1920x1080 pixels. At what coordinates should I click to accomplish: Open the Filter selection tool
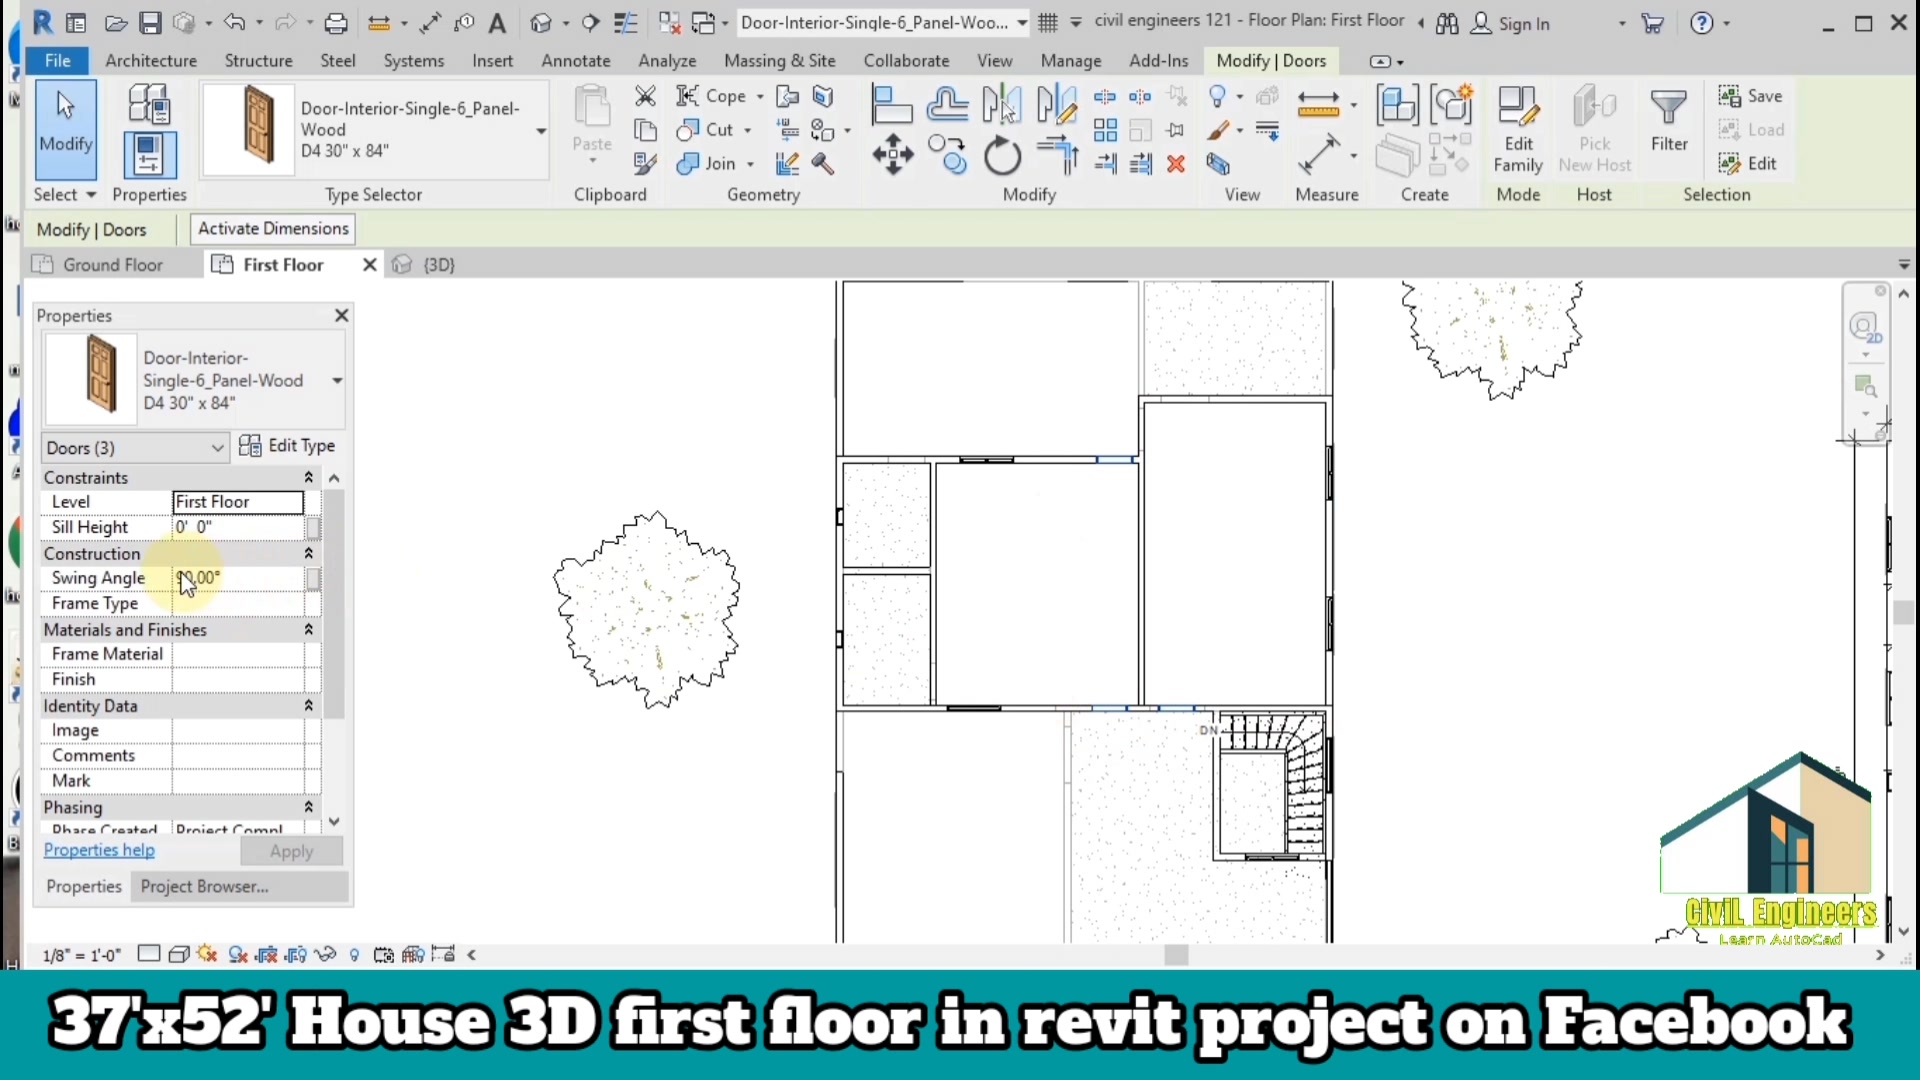pyautogui.click(x=1669, y=121)
